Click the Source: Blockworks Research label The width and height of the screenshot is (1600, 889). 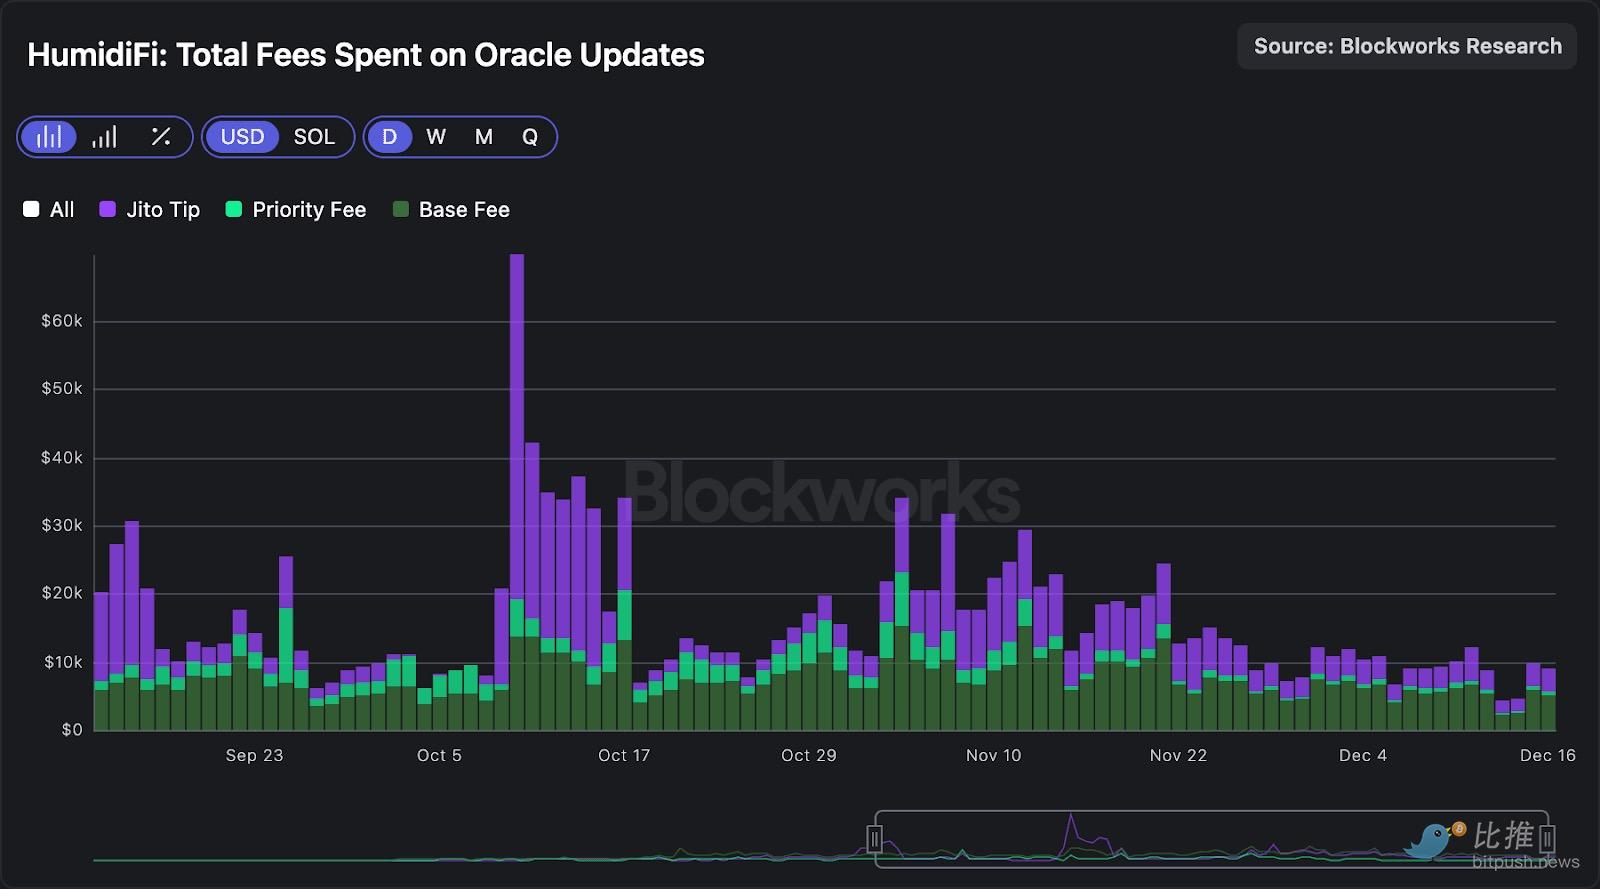pos(1407,46)
